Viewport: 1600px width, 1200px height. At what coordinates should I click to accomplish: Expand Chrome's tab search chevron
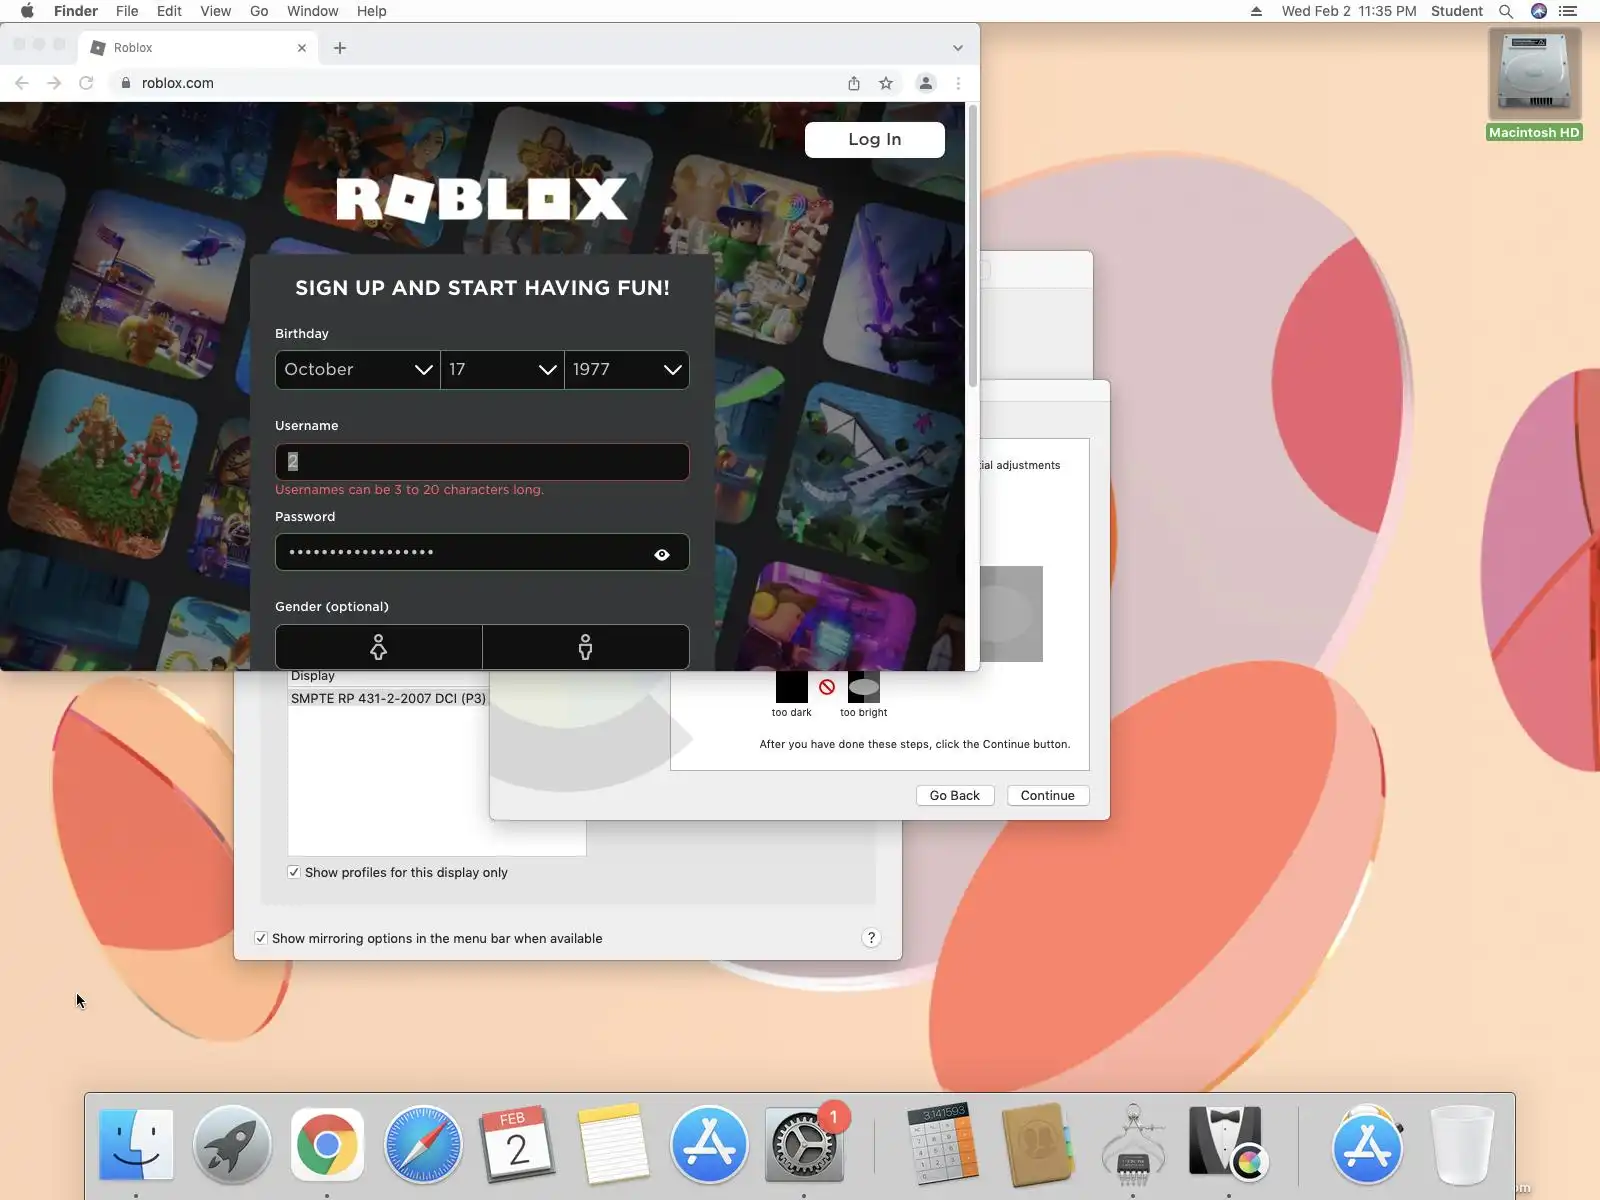click(x=958, y=47)
